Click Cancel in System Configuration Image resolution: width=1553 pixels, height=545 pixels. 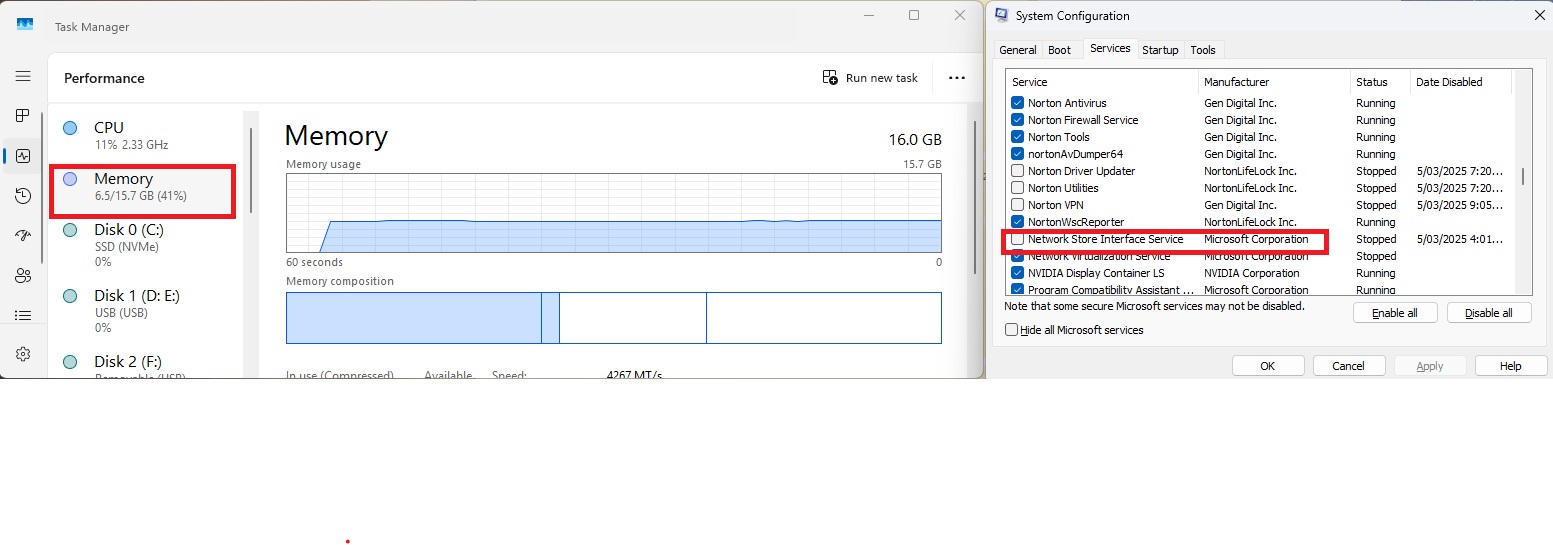(1349, 366)
